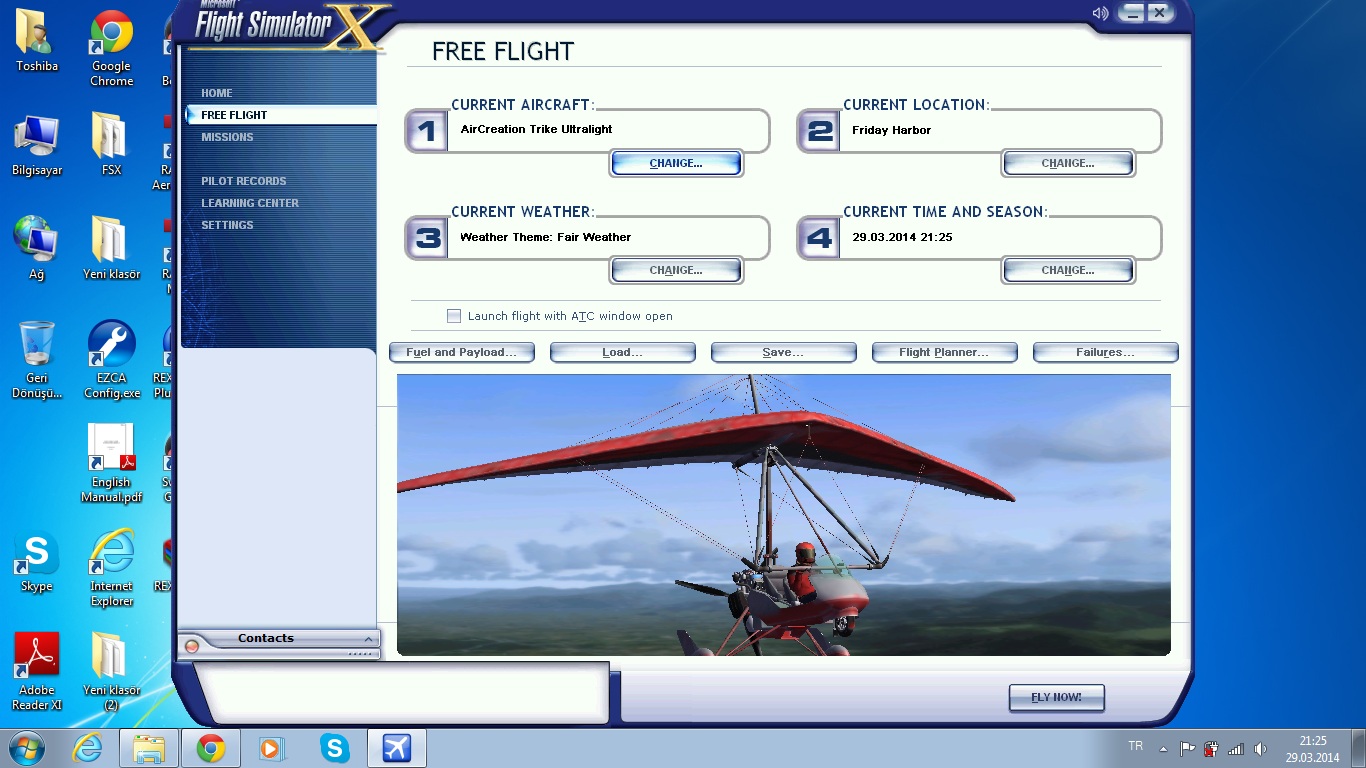Open Pilot Records in the sidebar
The image size is (1366, 768).
tap(243, 181)
